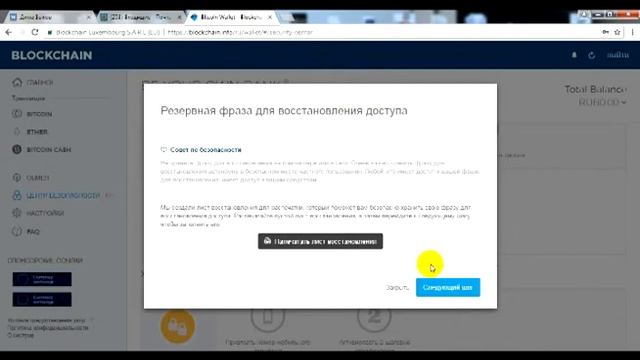Click the FAQ question icon

tap(17, 231)
